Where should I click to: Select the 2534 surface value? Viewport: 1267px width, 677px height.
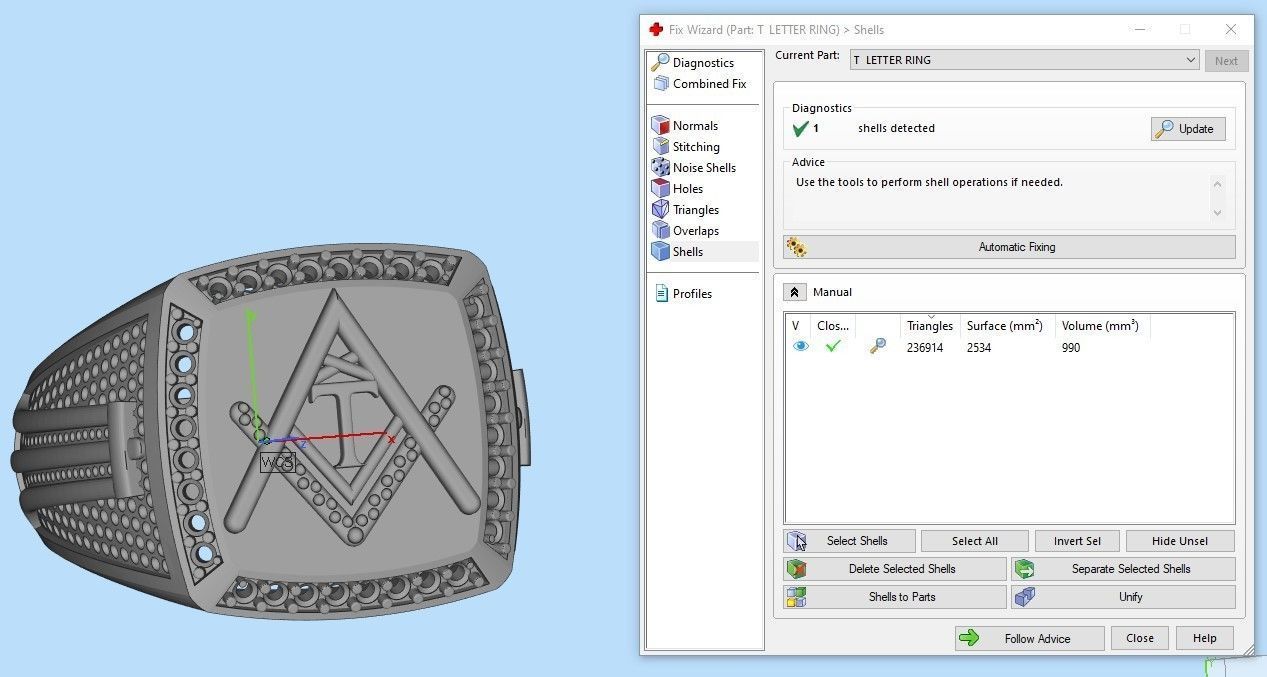[979, 348]
